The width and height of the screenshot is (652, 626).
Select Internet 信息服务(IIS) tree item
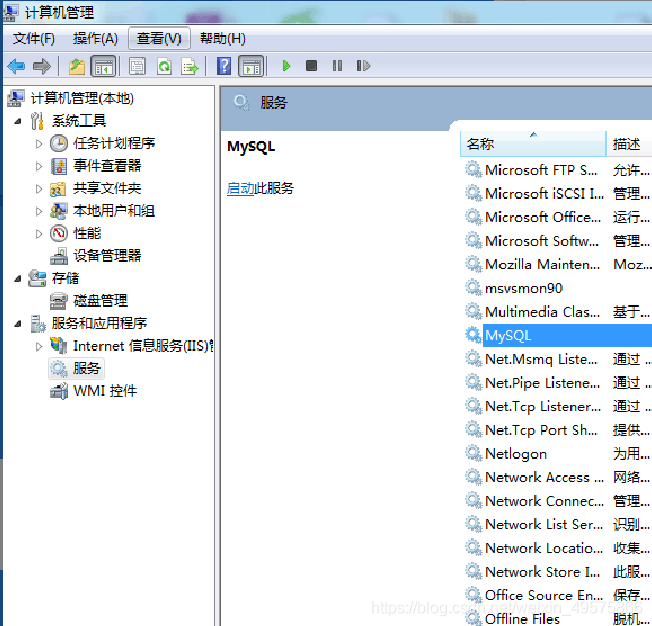pyautogui.click(x=143, y=346)
